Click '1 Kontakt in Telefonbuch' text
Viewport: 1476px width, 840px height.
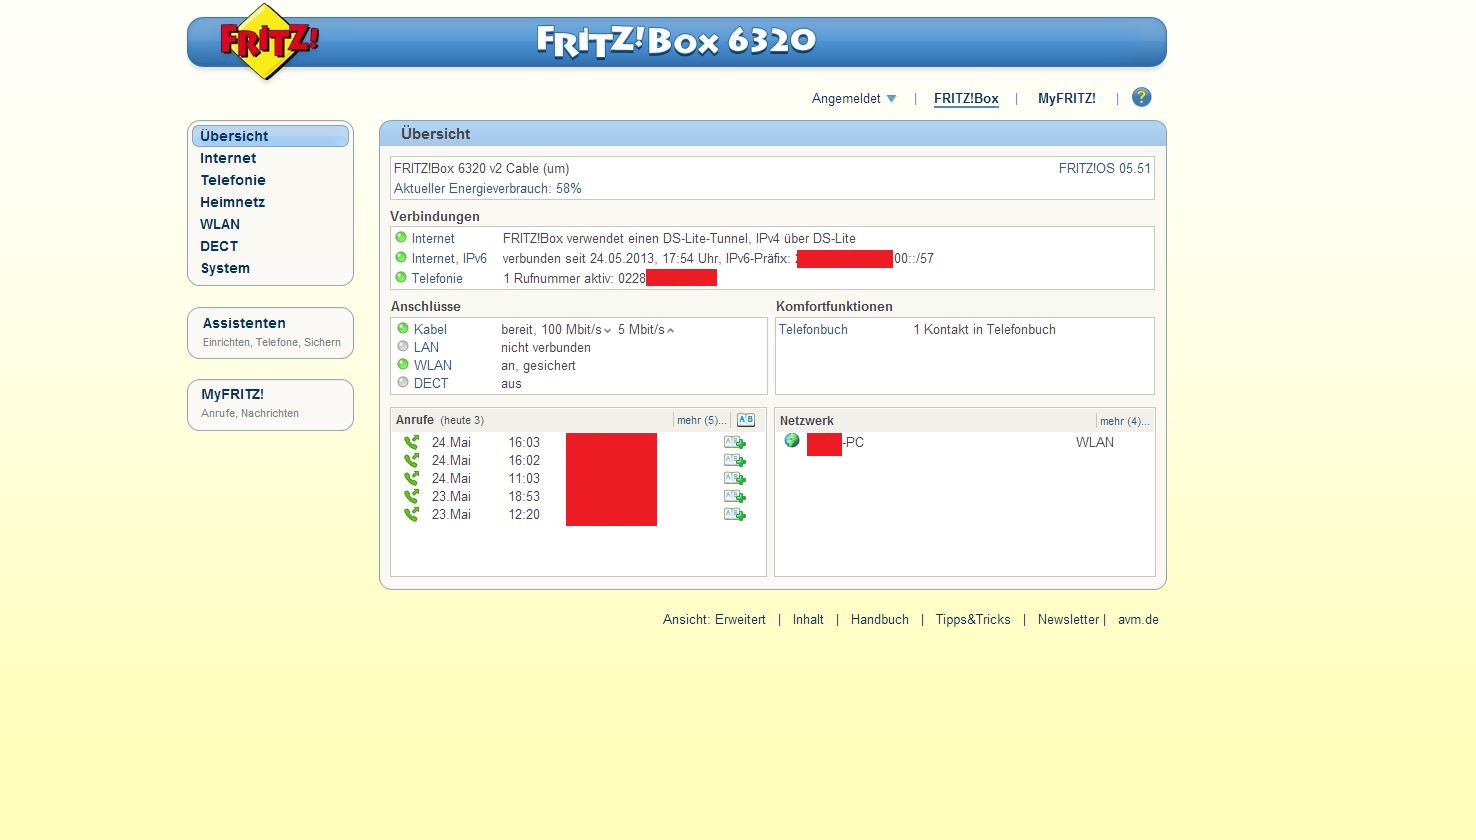coord(984,329)
